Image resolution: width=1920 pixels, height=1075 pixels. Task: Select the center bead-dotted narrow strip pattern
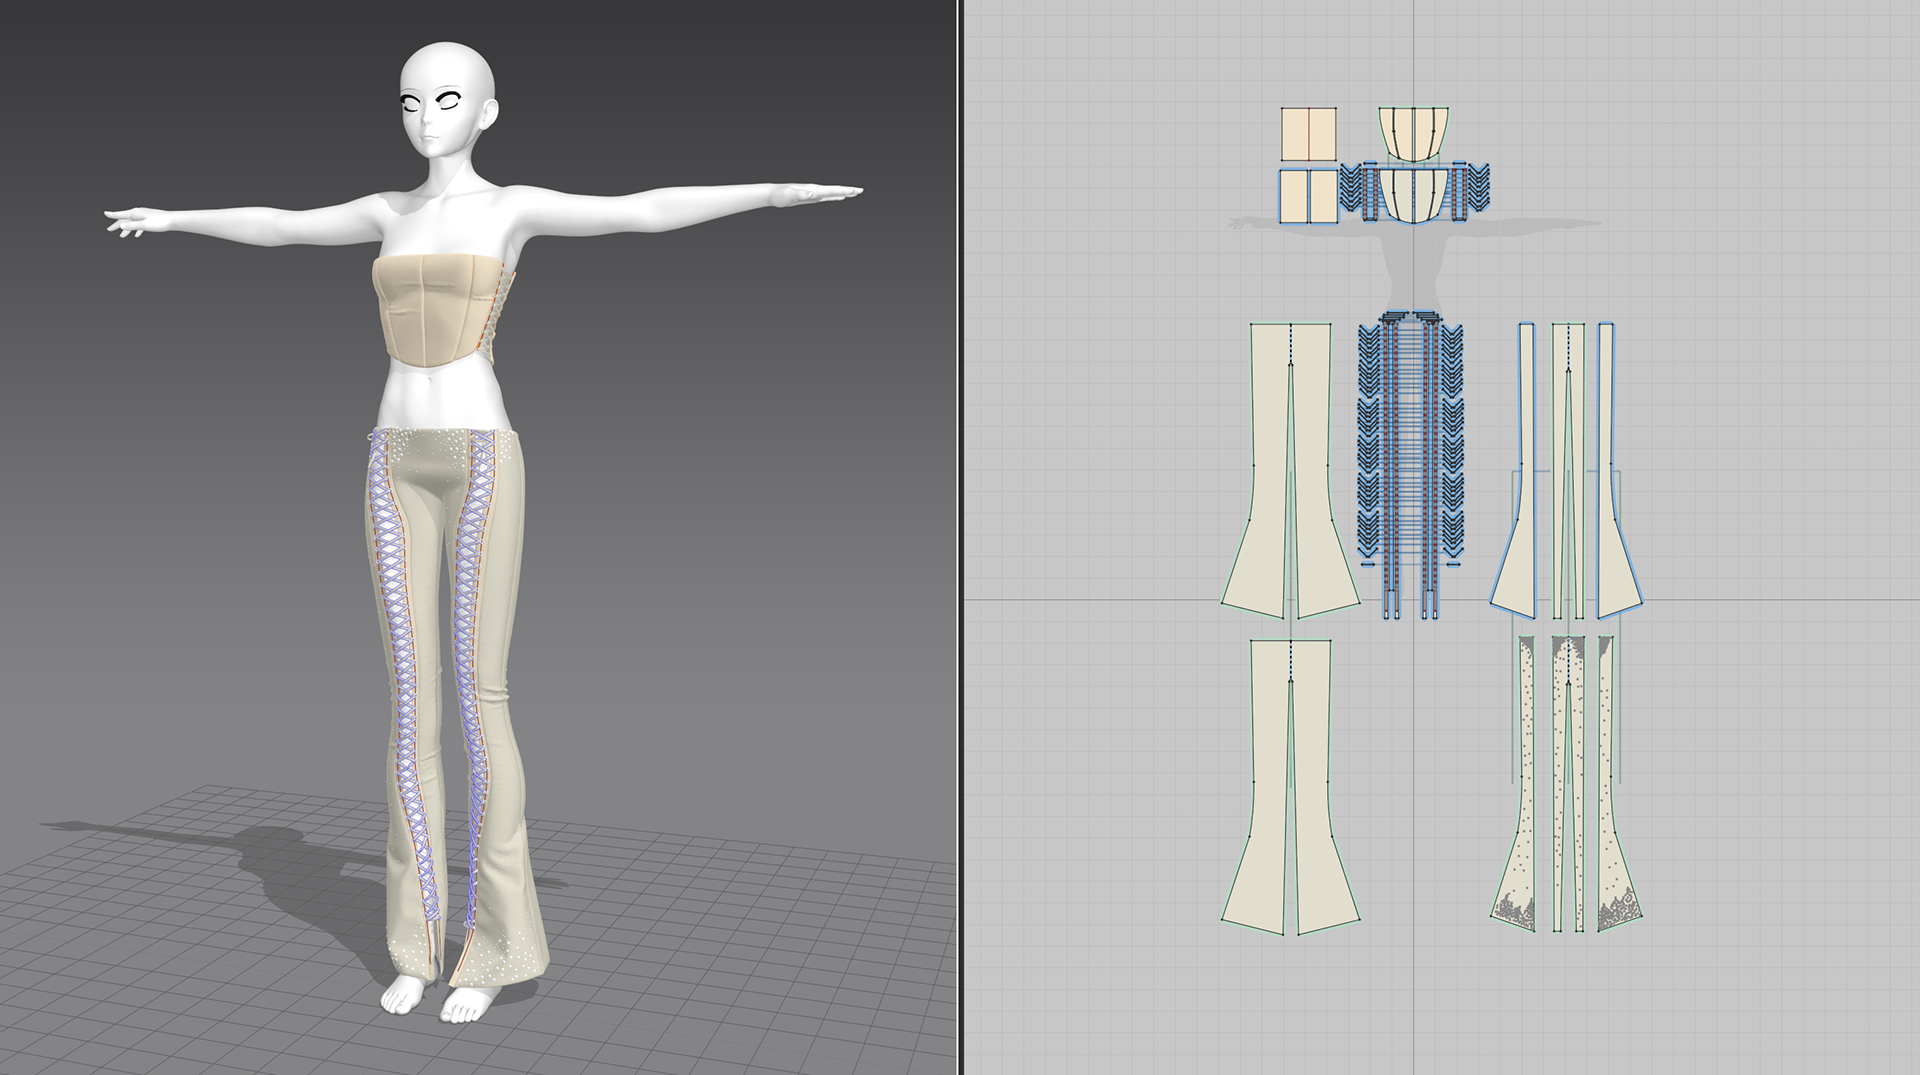pyautogui.click(x=1568, y=785)
